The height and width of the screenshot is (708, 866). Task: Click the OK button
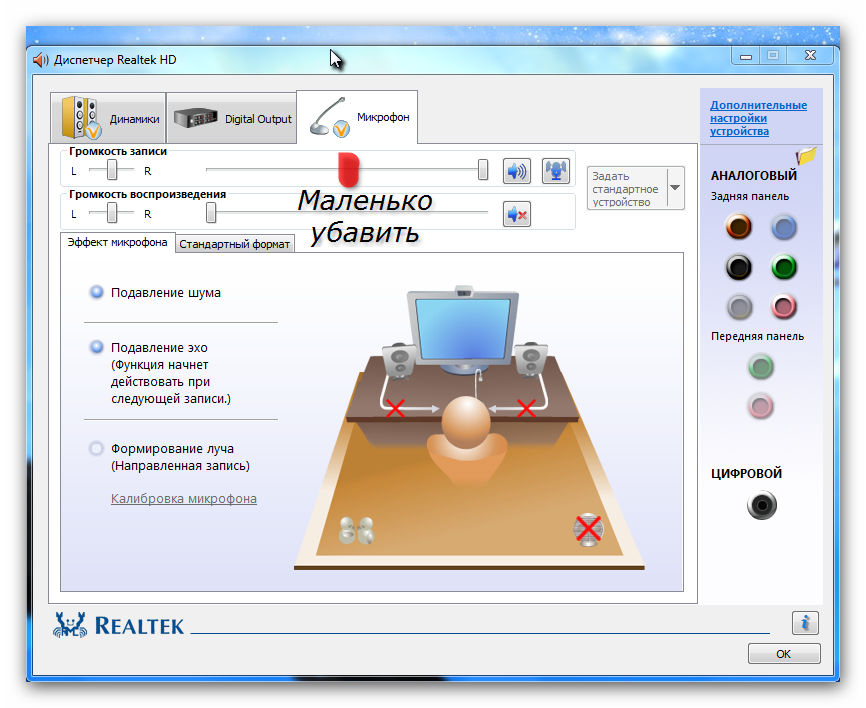[x=784, y=654]
